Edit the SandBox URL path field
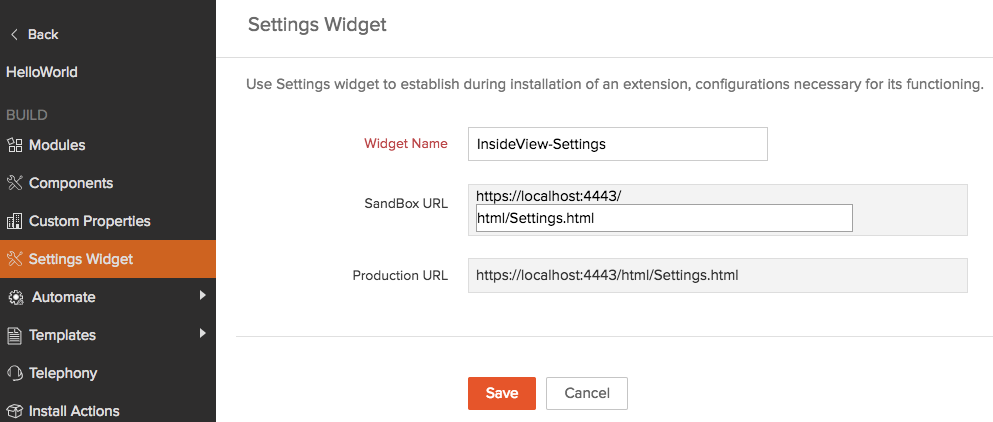Image resolution: width=993 pixels, height=422 pixels. tap(664, 218)
